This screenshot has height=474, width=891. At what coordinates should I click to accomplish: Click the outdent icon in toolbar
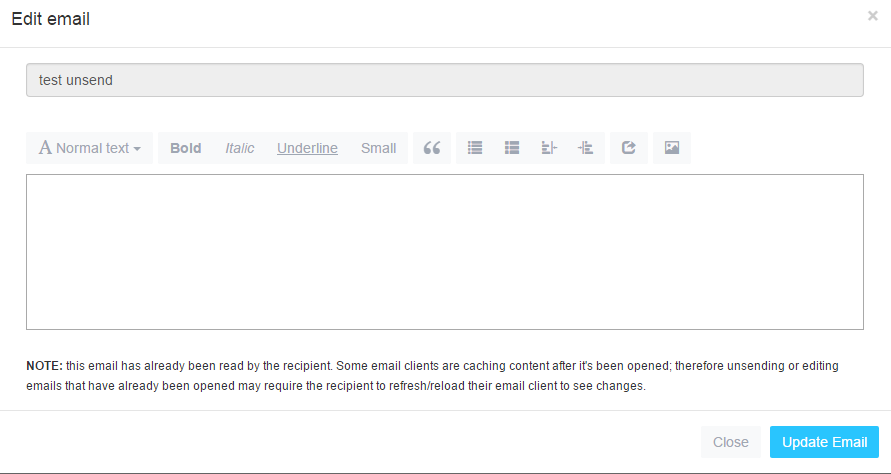(549, 148)
